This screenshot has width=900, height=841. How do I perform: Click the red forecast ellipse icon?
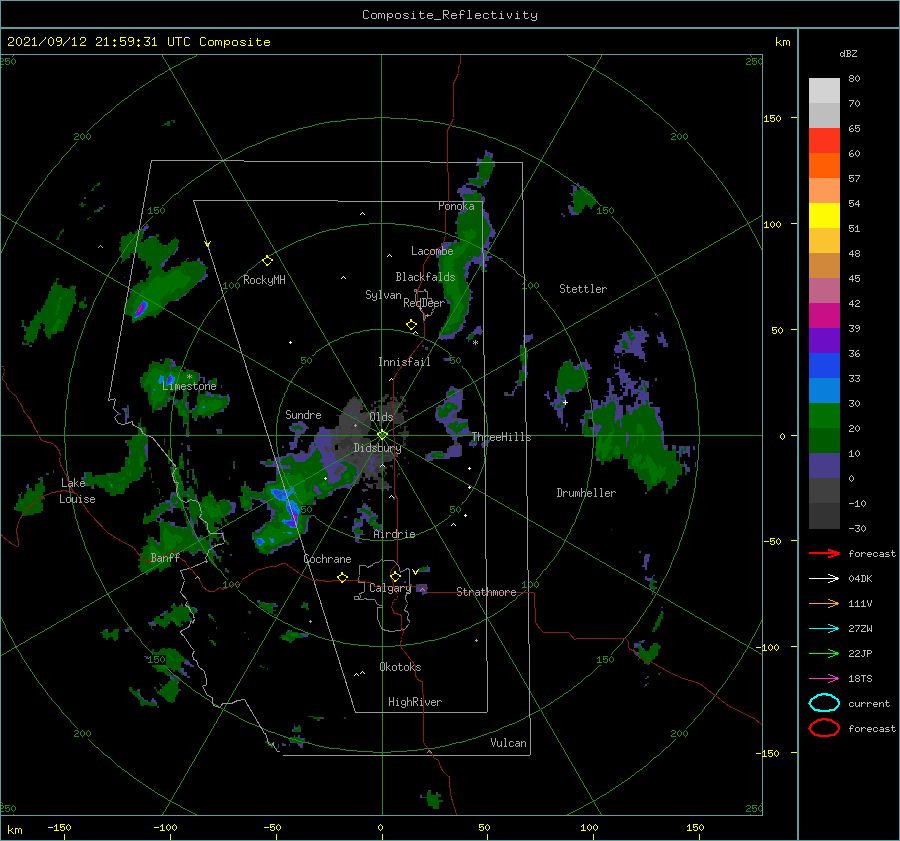click(824, 728)
